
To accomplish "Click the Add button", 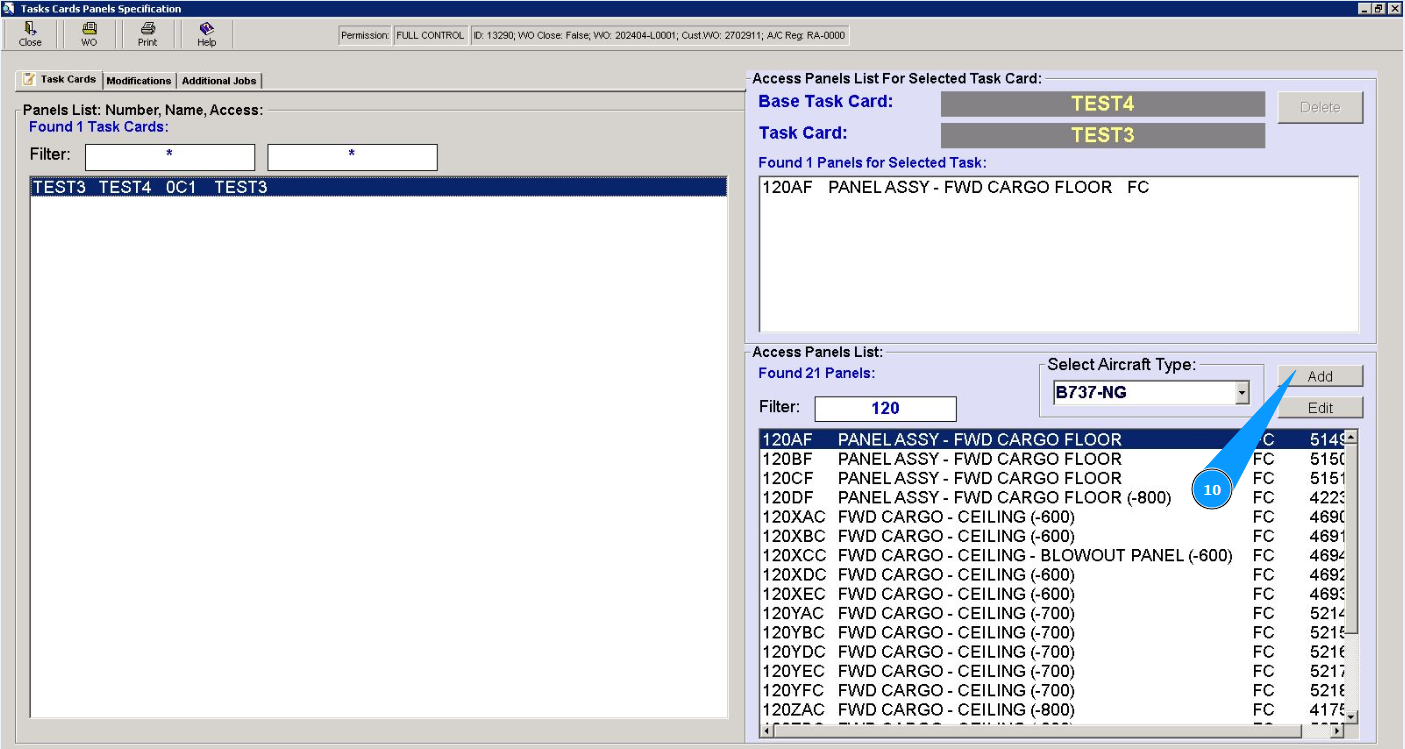I will click(1320, 376).
